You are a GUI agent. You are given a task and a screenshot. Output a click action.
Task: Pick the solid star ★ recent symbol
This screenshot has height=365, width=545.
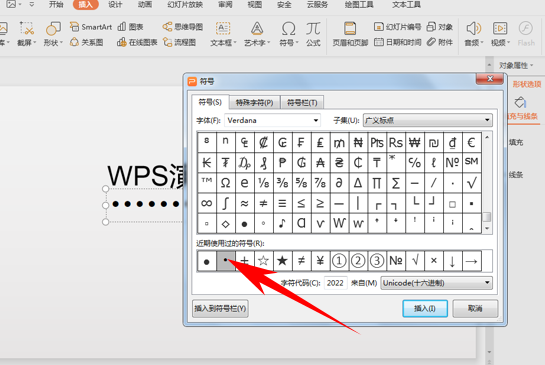[282, 261]
